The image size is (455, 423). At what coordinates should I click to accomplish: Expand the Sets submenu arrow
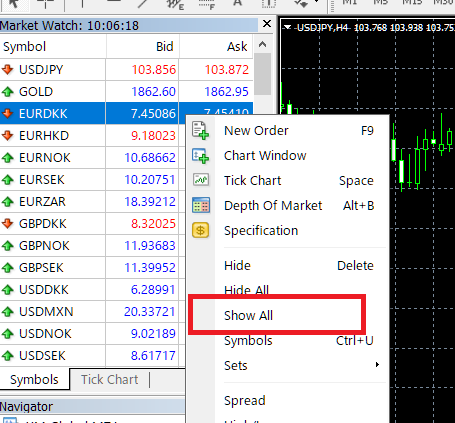[377, 365]
